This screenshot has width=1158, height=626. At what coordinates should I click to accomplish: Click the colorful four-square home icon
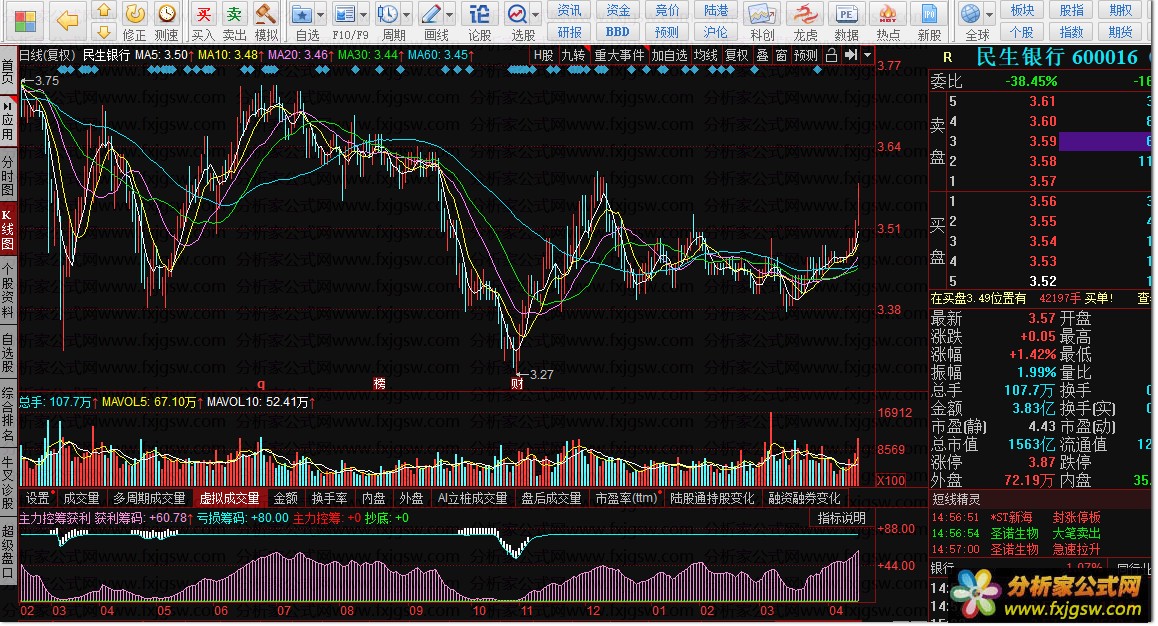(25, 21)
